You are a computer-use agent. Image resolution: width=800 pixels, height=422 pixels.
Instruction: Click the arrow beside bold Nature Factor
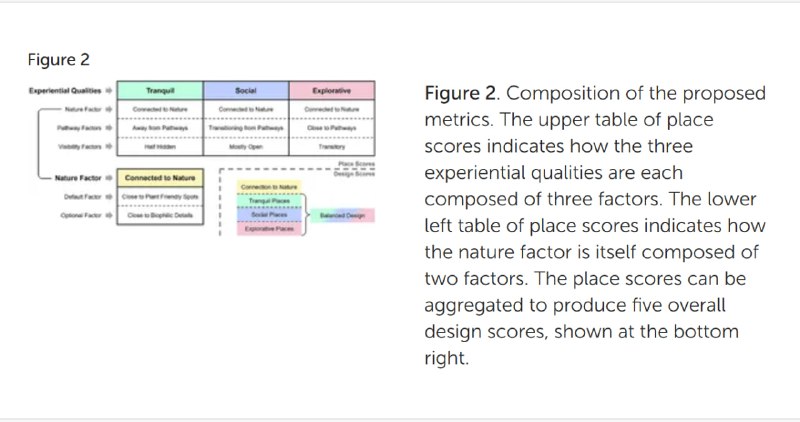click(x=109, y=178)
